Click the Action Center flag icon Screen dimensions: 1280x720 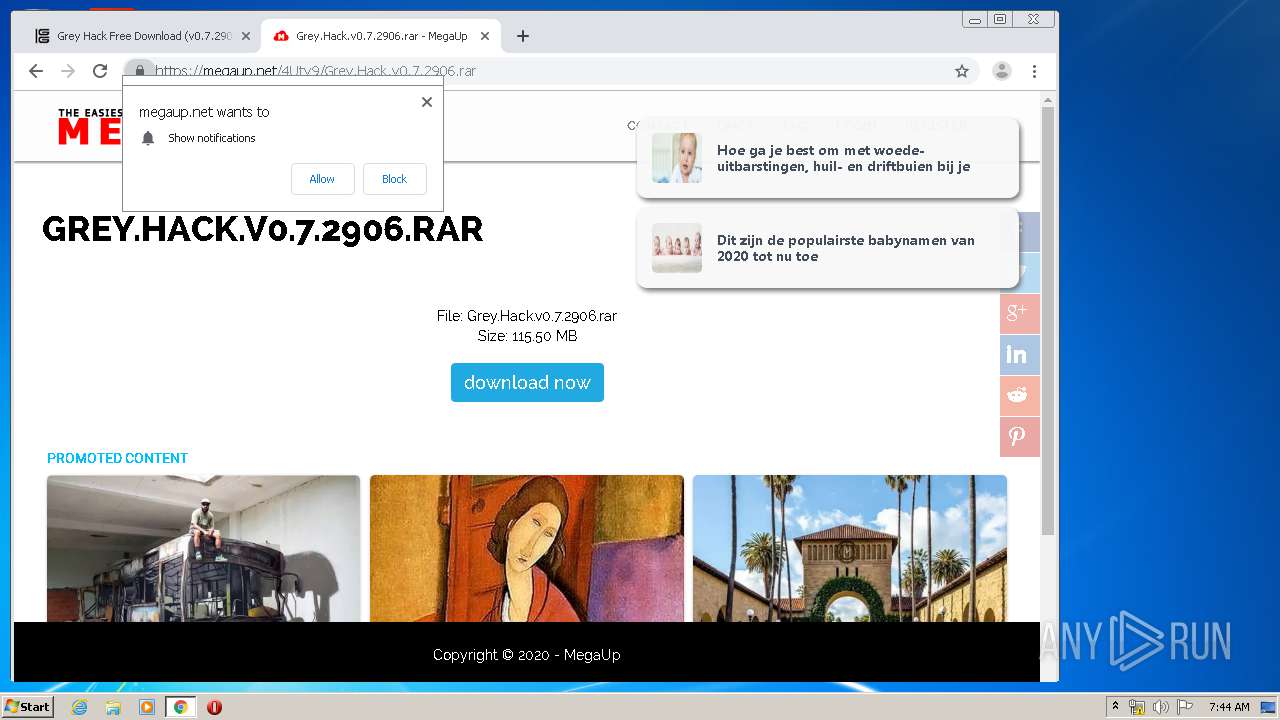pos(1185,707)
